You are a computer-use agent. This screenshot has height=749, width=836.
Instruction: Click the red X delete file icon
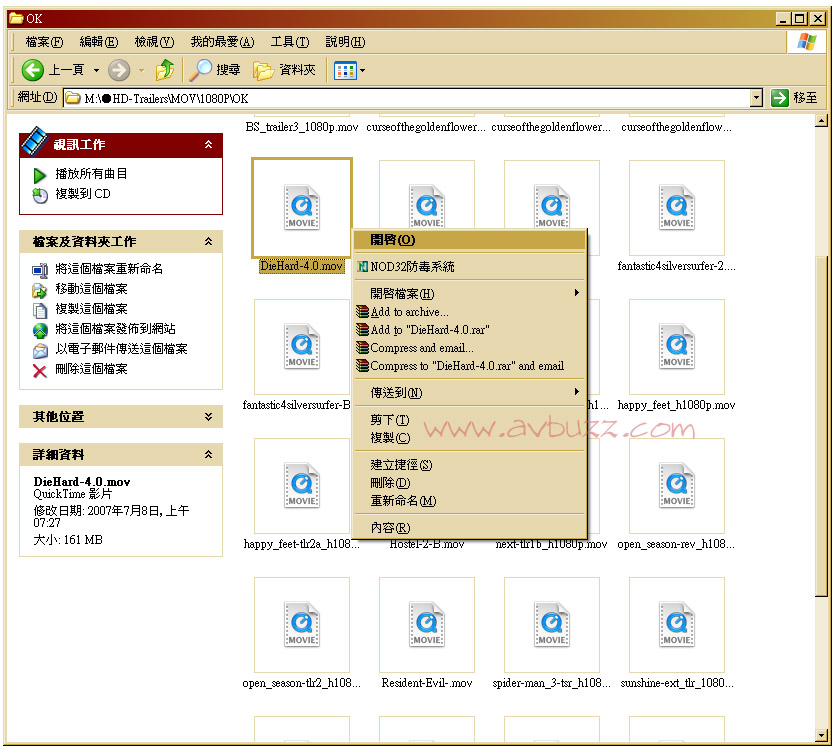[40, 369]
